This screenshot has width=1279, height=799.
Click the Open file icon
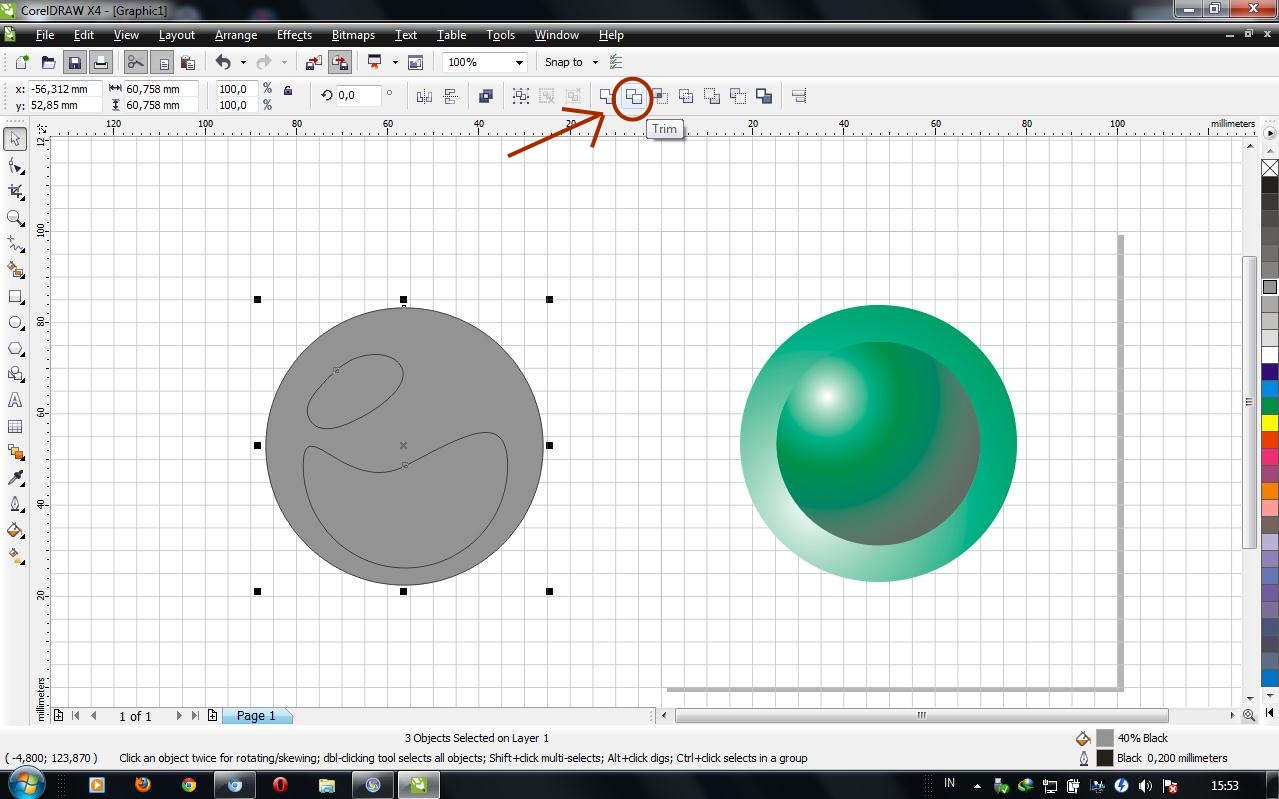tap(48, 62)
